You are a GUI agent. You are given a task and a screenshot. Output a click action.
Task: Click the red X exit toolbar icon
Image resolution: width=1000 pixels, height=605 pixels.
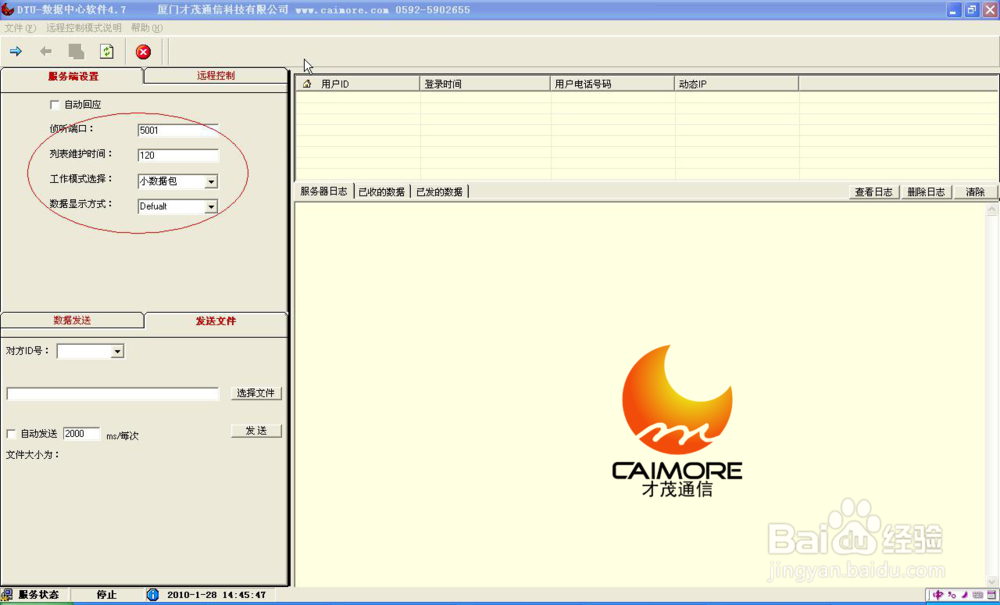click(x=143, y=52)
